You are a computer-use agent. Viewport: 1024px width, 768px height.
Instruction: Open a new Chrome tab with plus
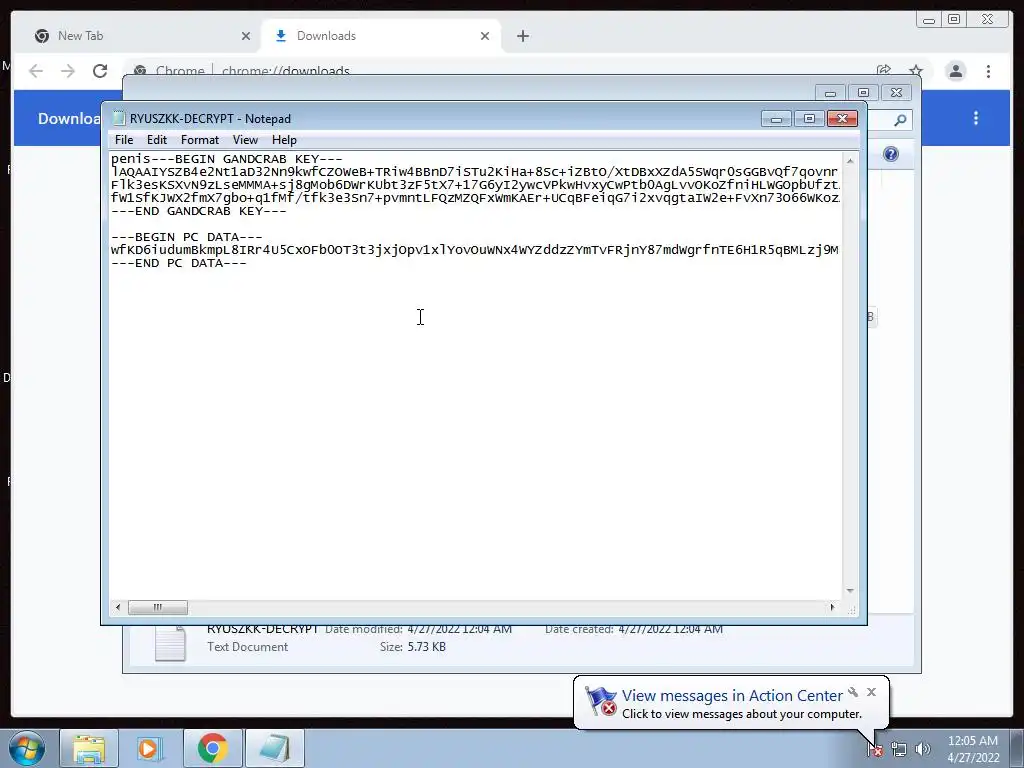click(522, 36)
